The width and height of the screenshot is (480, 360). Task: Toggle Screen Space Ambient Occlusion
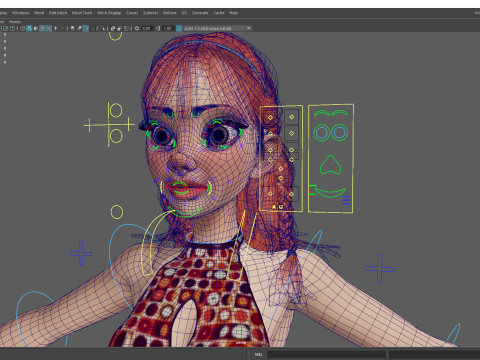(72, 28)
